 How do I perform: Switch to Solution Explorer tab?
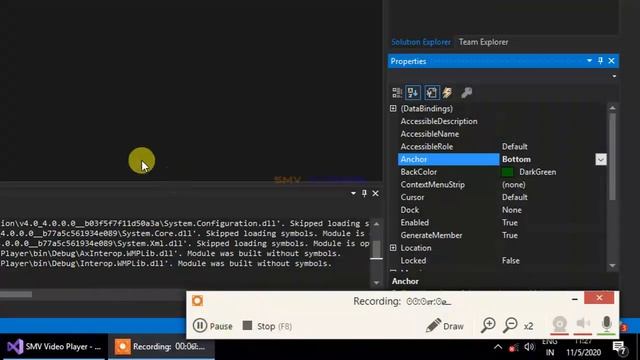click(x=421, y=42)
